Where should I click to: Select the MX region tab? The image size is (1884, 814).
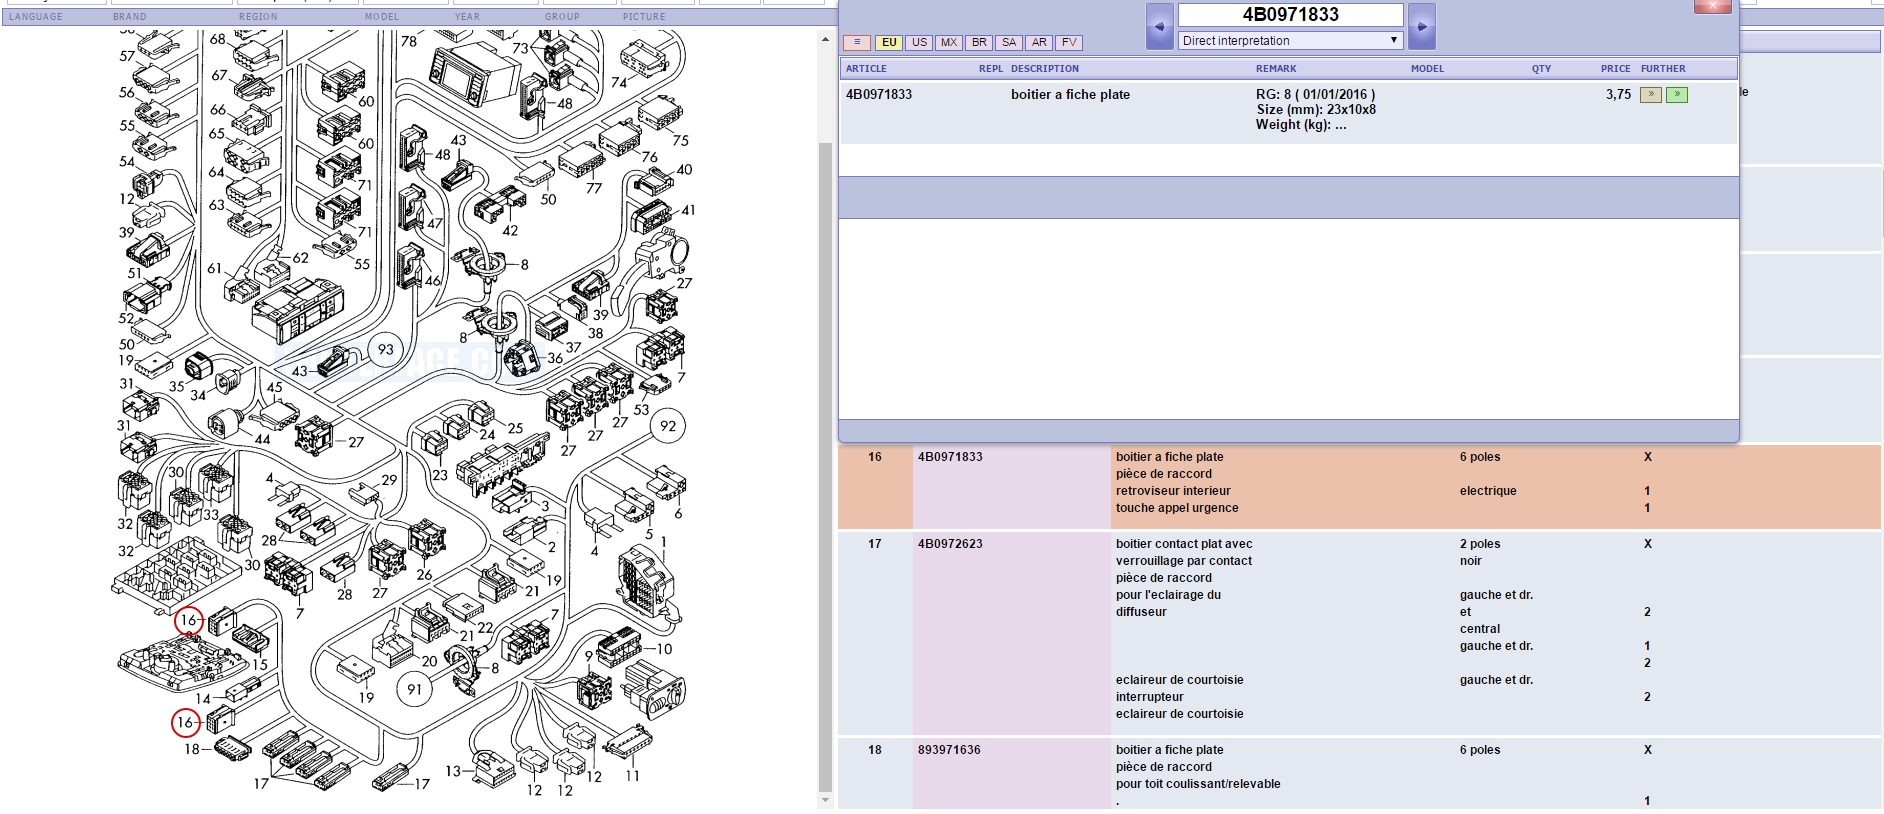click(949, 43)
